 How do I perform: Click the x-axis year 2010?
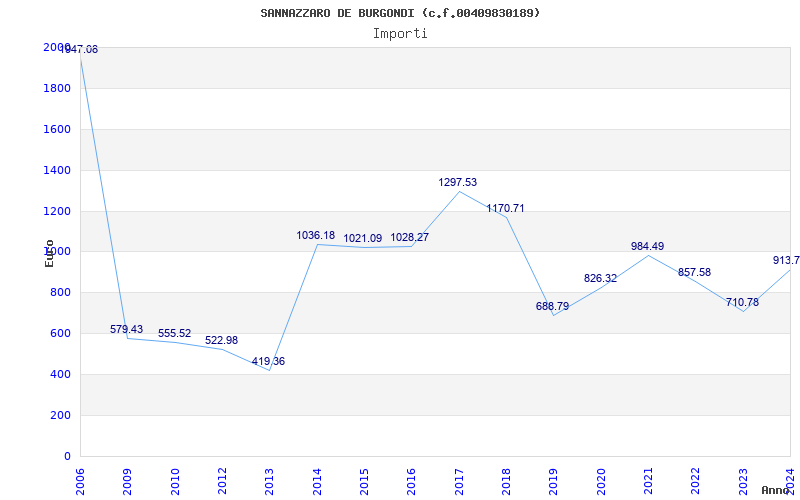tap(175, 482)
